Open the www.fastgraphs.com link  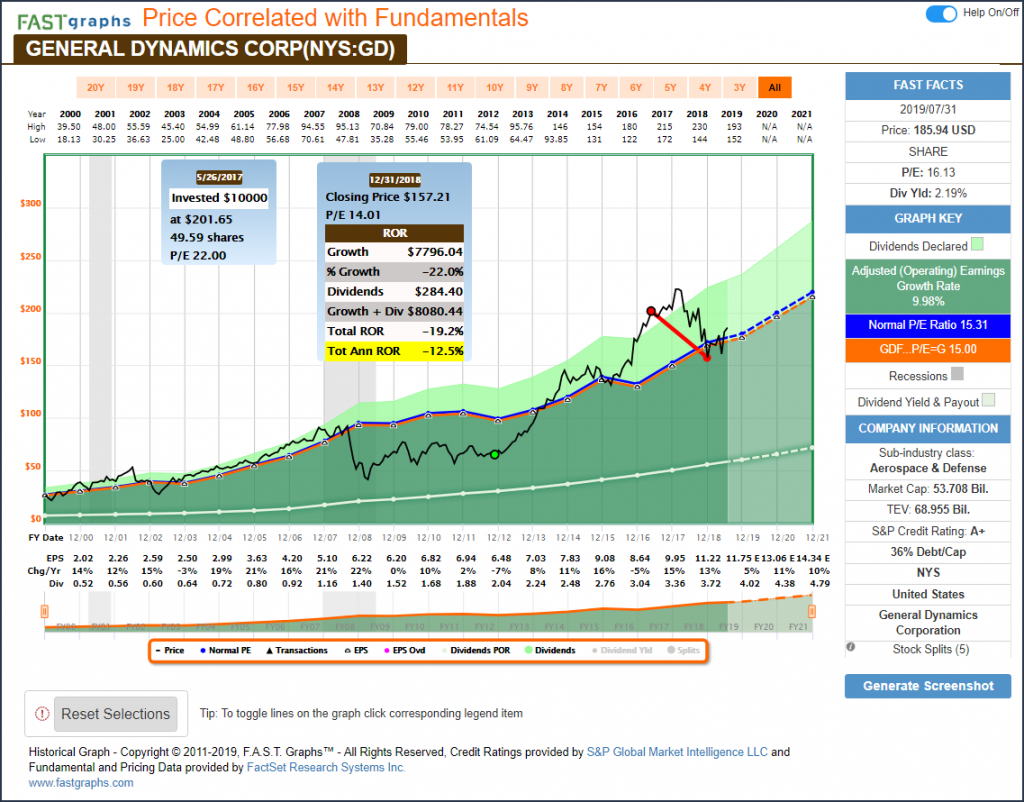click(80, 783)
